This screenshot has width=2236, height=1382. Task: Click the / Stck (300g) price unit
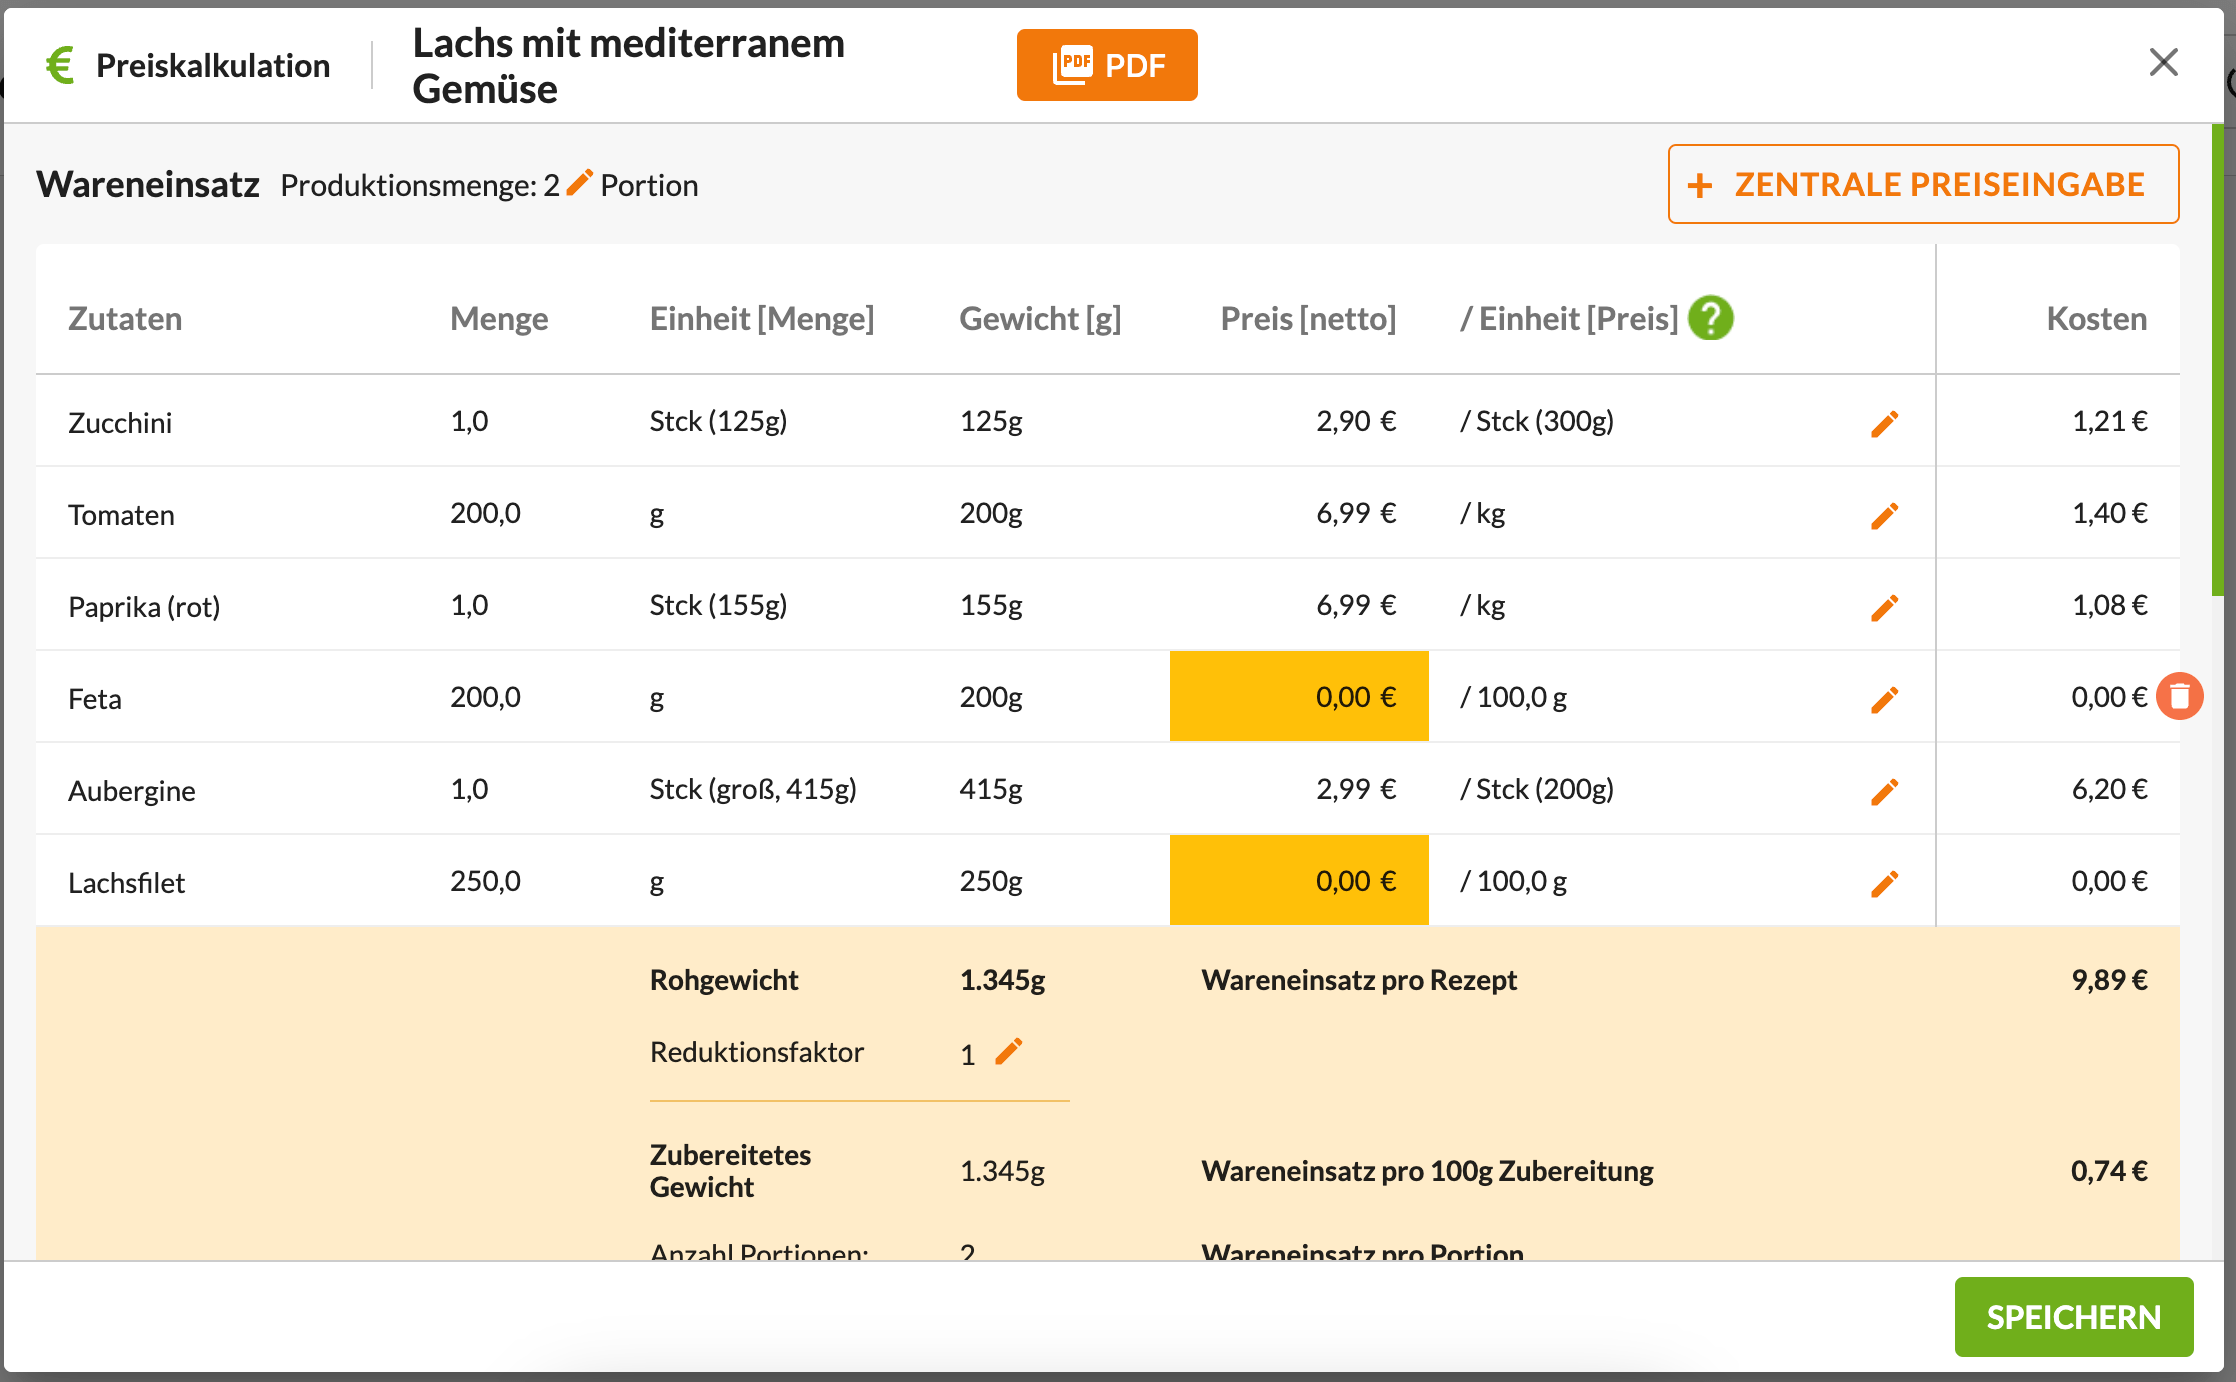1537,420
